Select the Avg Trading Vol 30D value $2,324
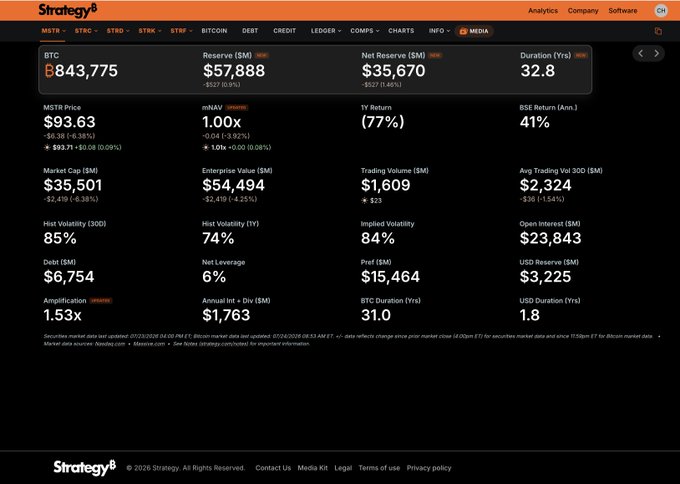 546,185
